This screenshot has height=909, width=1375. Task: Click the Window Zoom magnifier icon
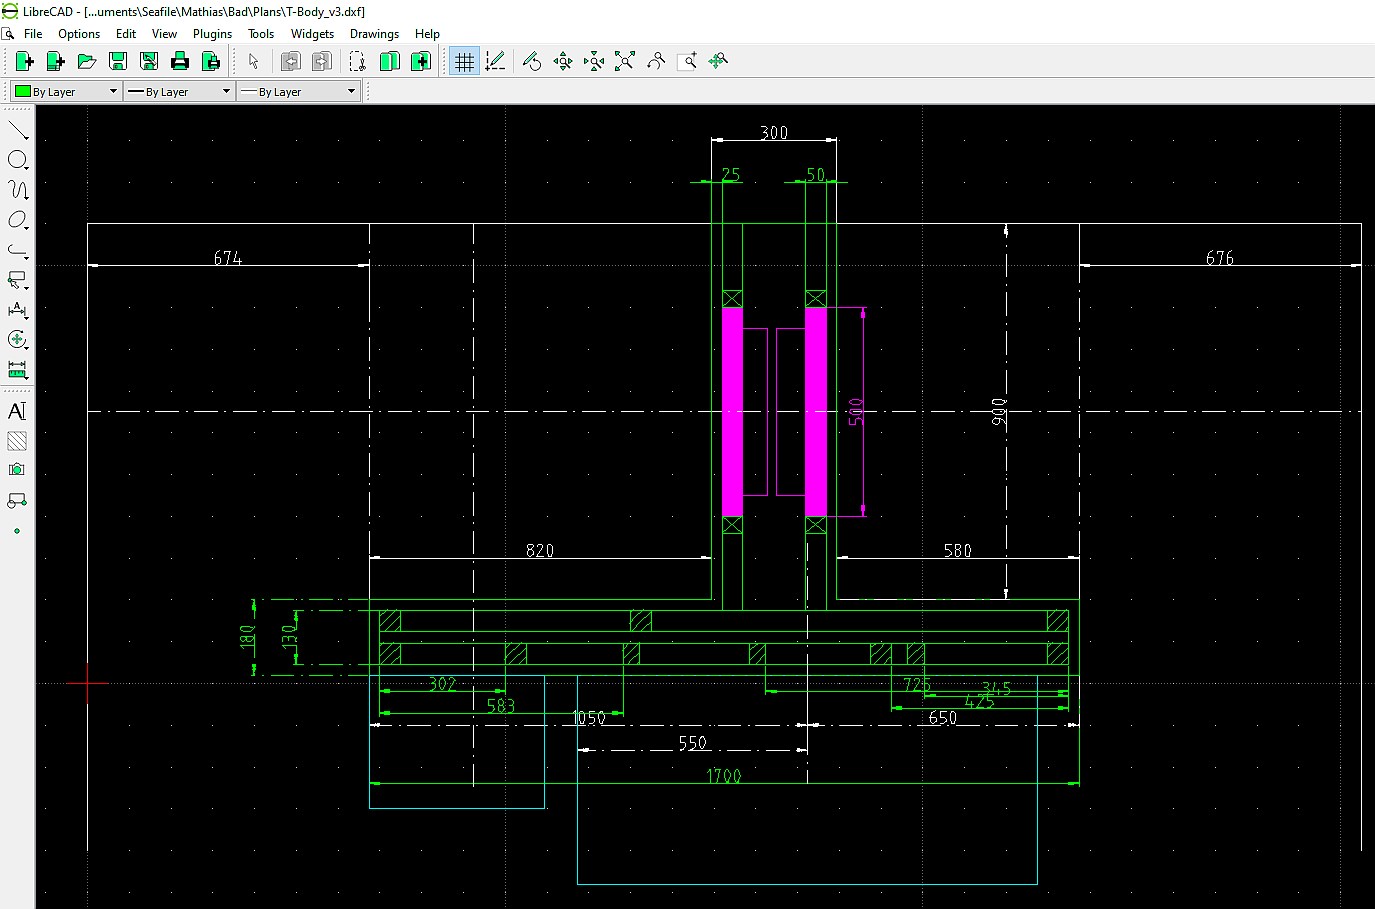click(x=687, y=62)
